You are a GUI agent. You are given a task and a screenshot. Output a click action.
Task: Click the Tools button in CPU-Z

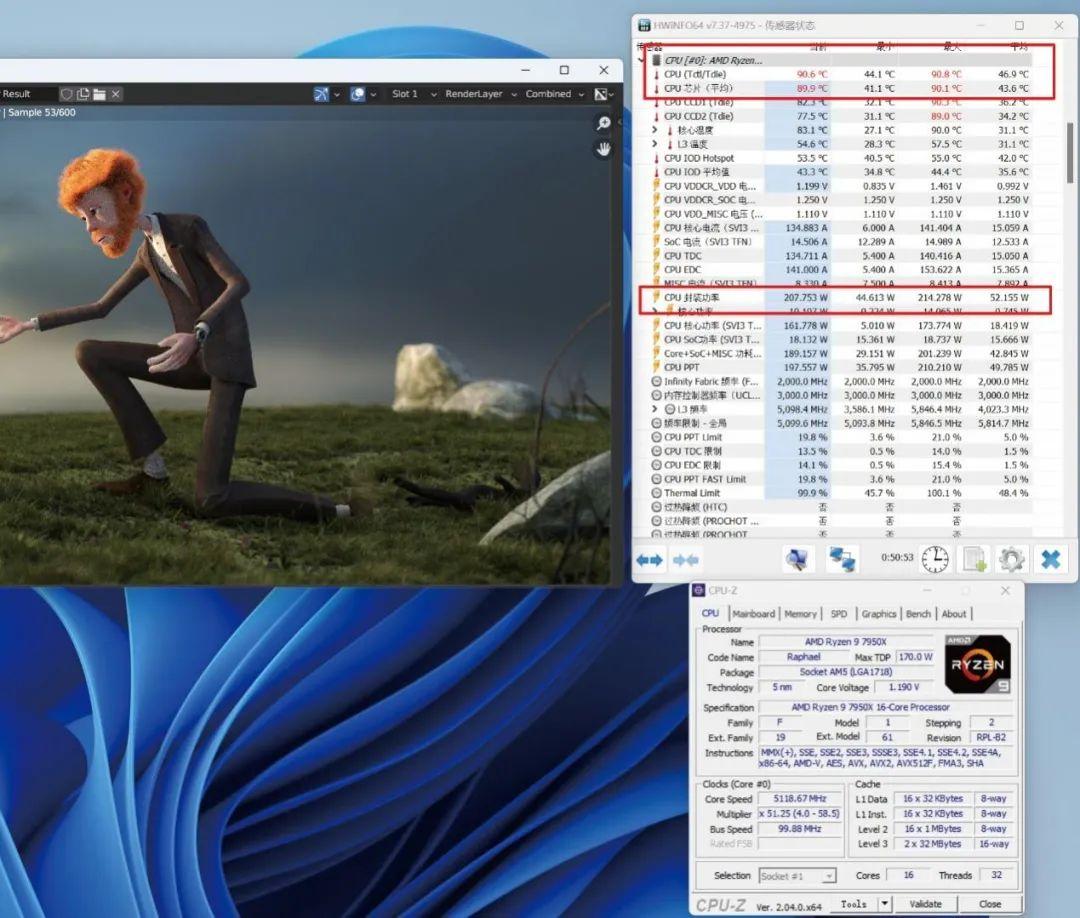point(853,903)
